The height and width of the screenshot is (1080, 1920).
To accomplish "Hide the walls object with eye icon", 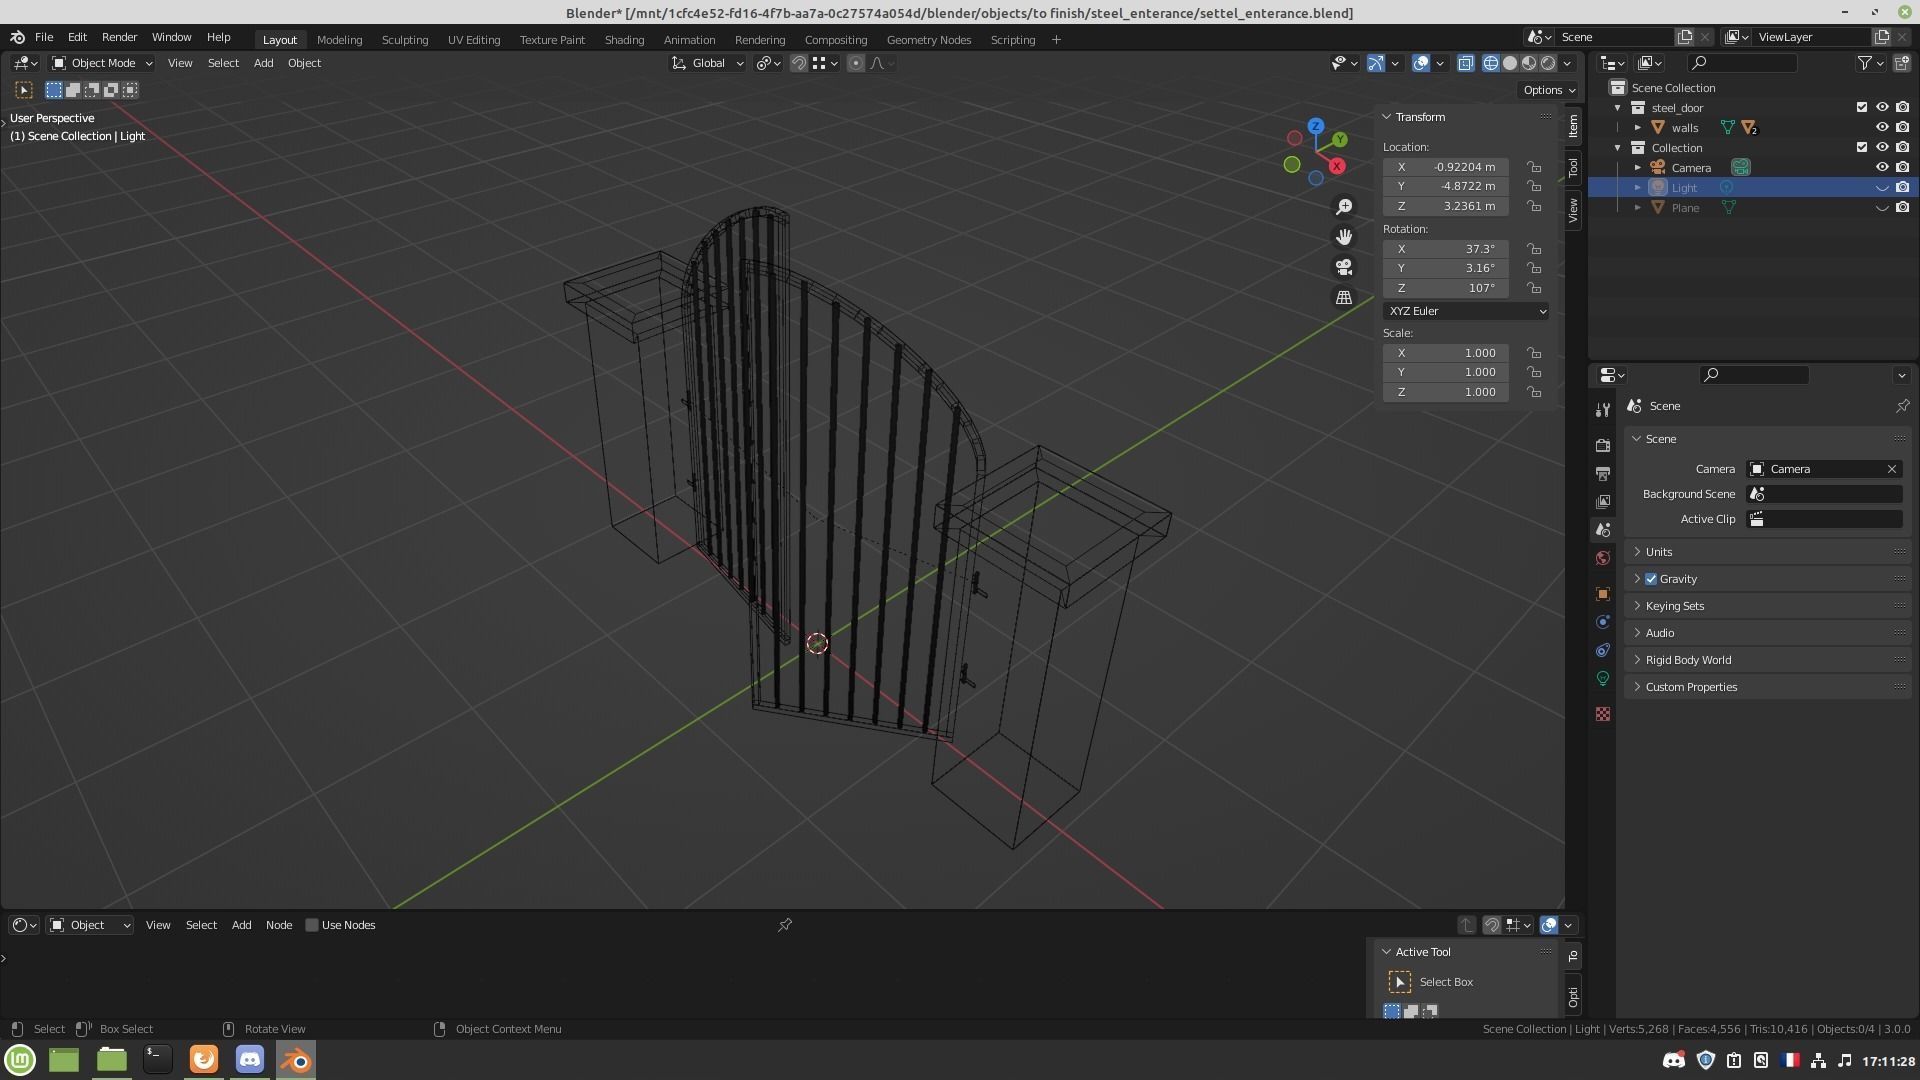I will pyautogui.click(x=1882, y=127).
